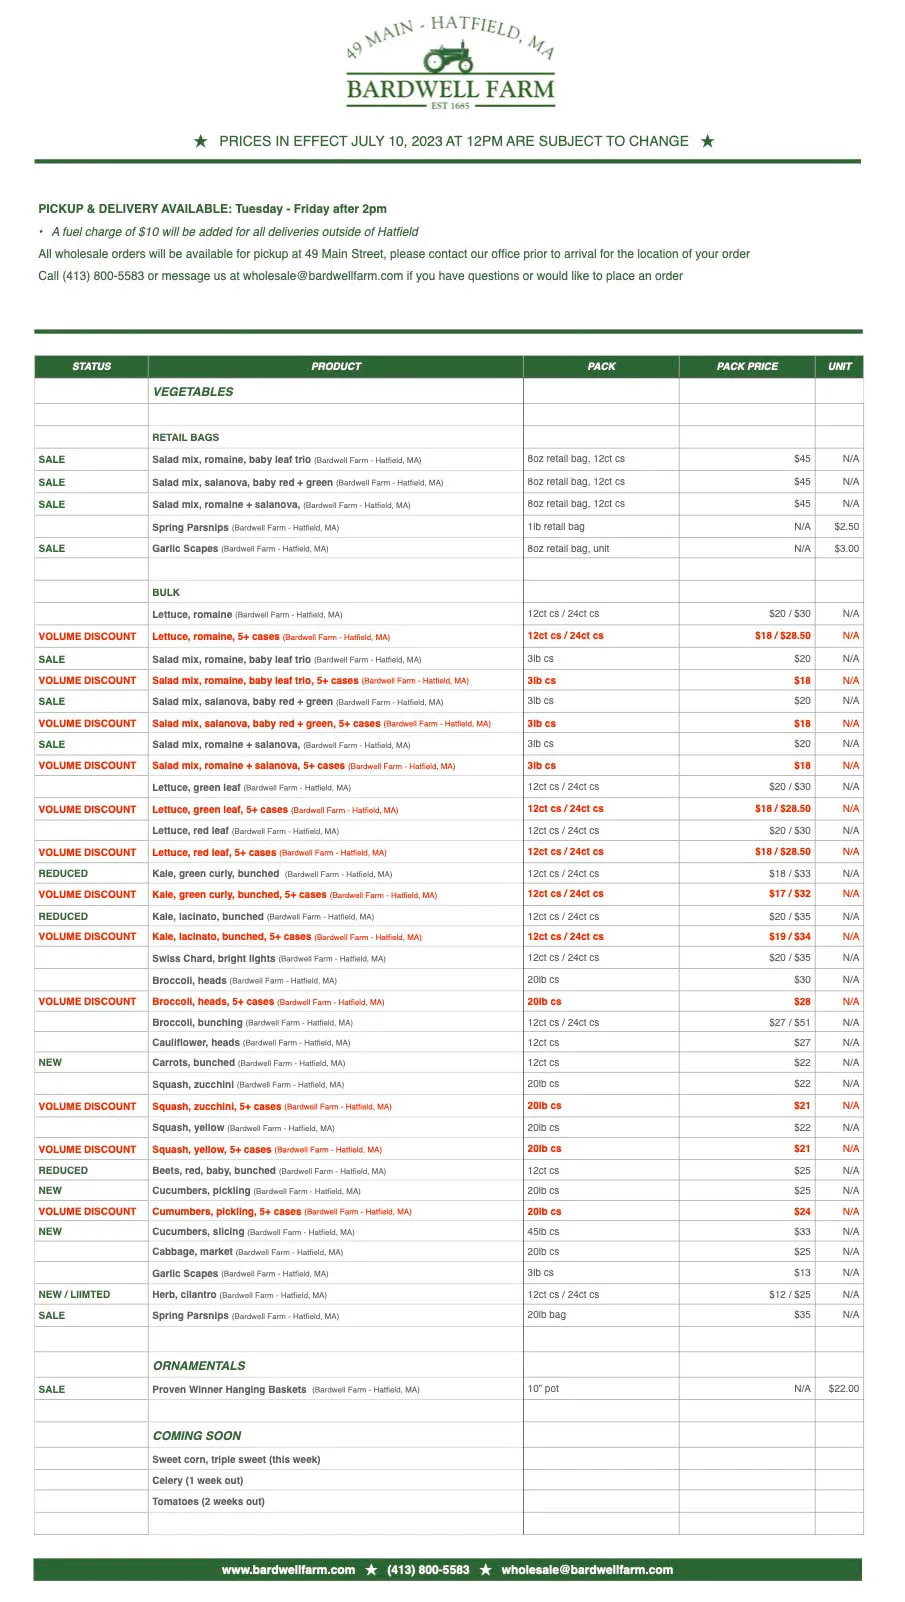The width and height of the screenshot is (905, 1602).
Task: Click the wholesale email address in the intro paragraph
Action: click(323, 276)
